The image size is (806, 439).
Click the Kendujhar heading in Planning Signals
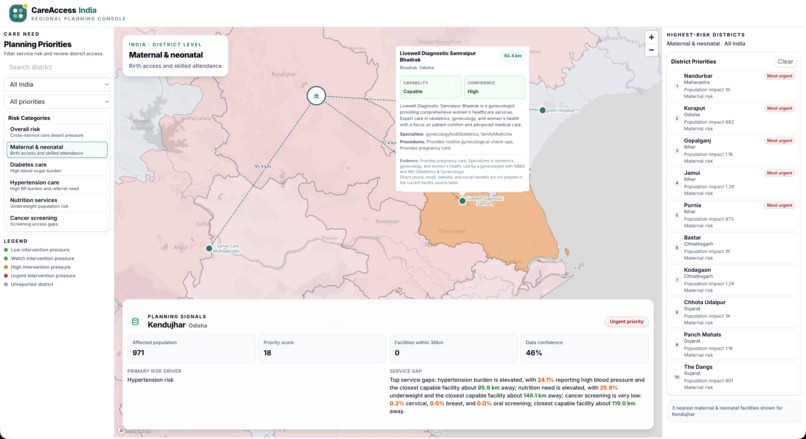coord(167,325)
